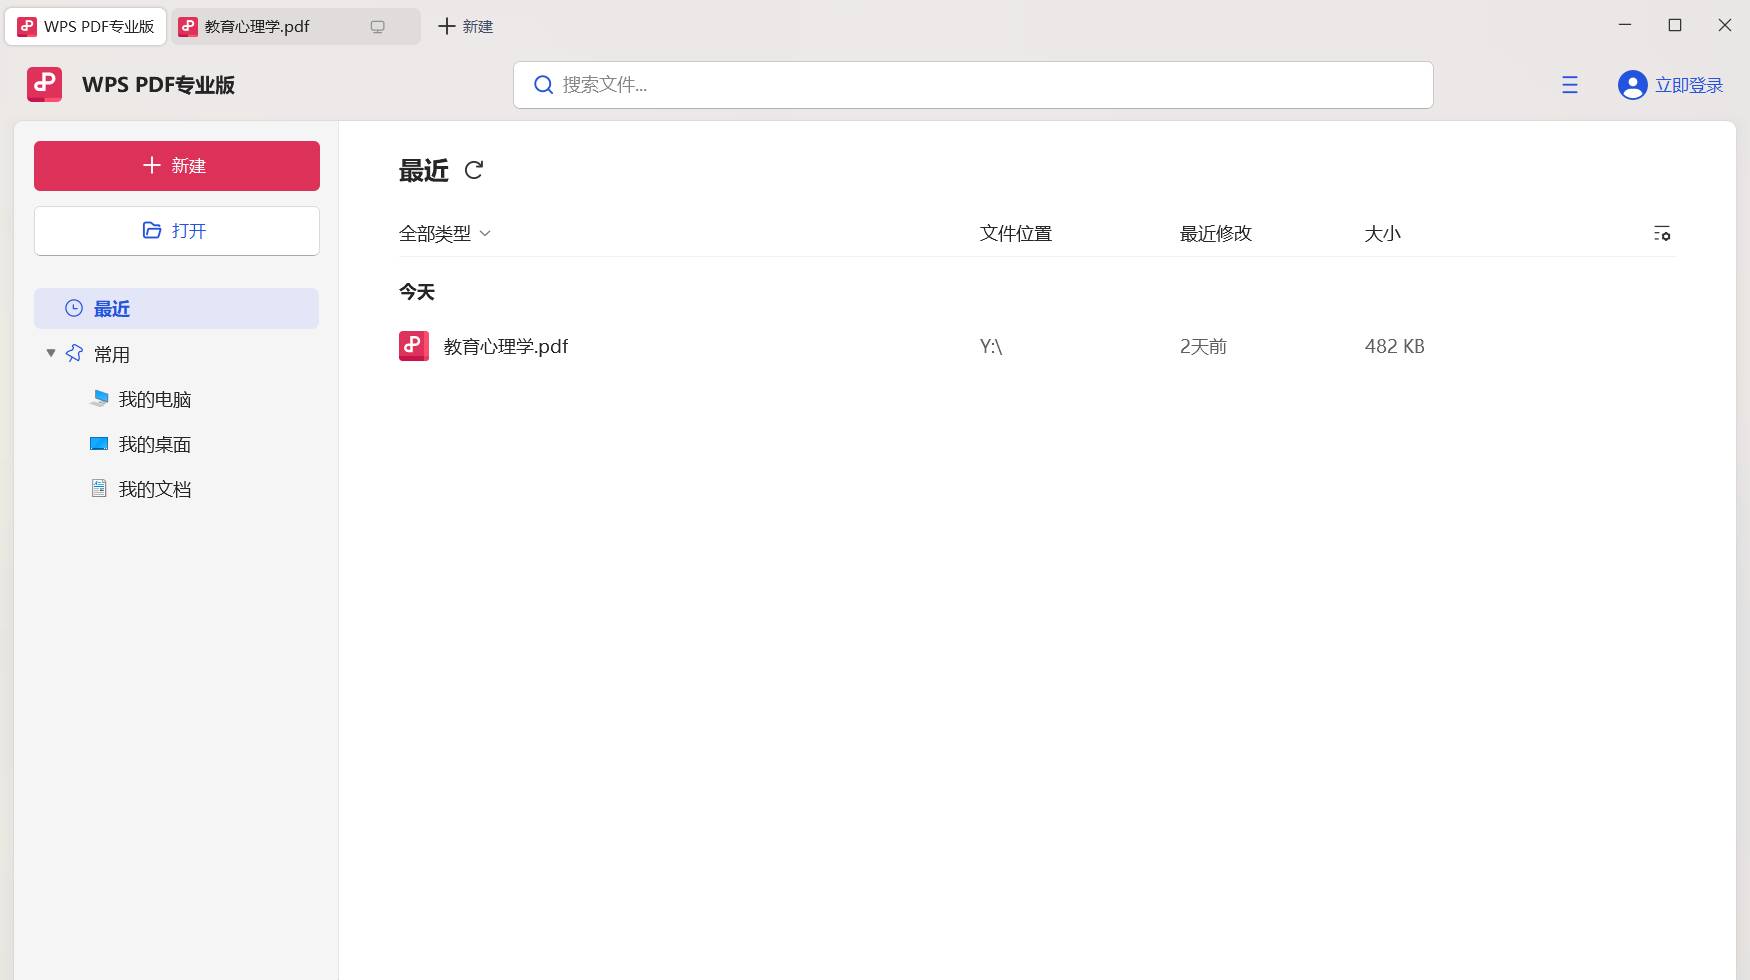Image resolution: width=1750 pixels, height=980 pixels.
Task: Click 新建 in the tab bar
Action: [466, 27]
